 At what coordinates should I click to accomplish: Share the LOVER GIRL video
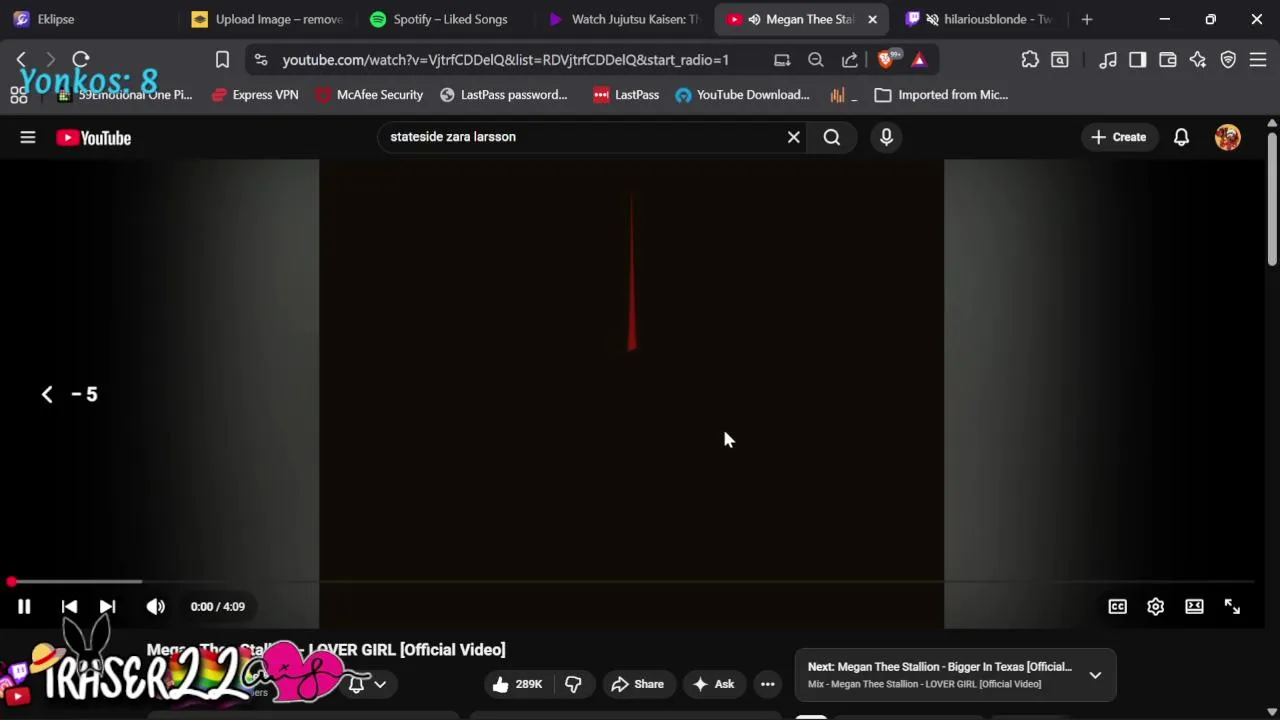click(637, 684)
